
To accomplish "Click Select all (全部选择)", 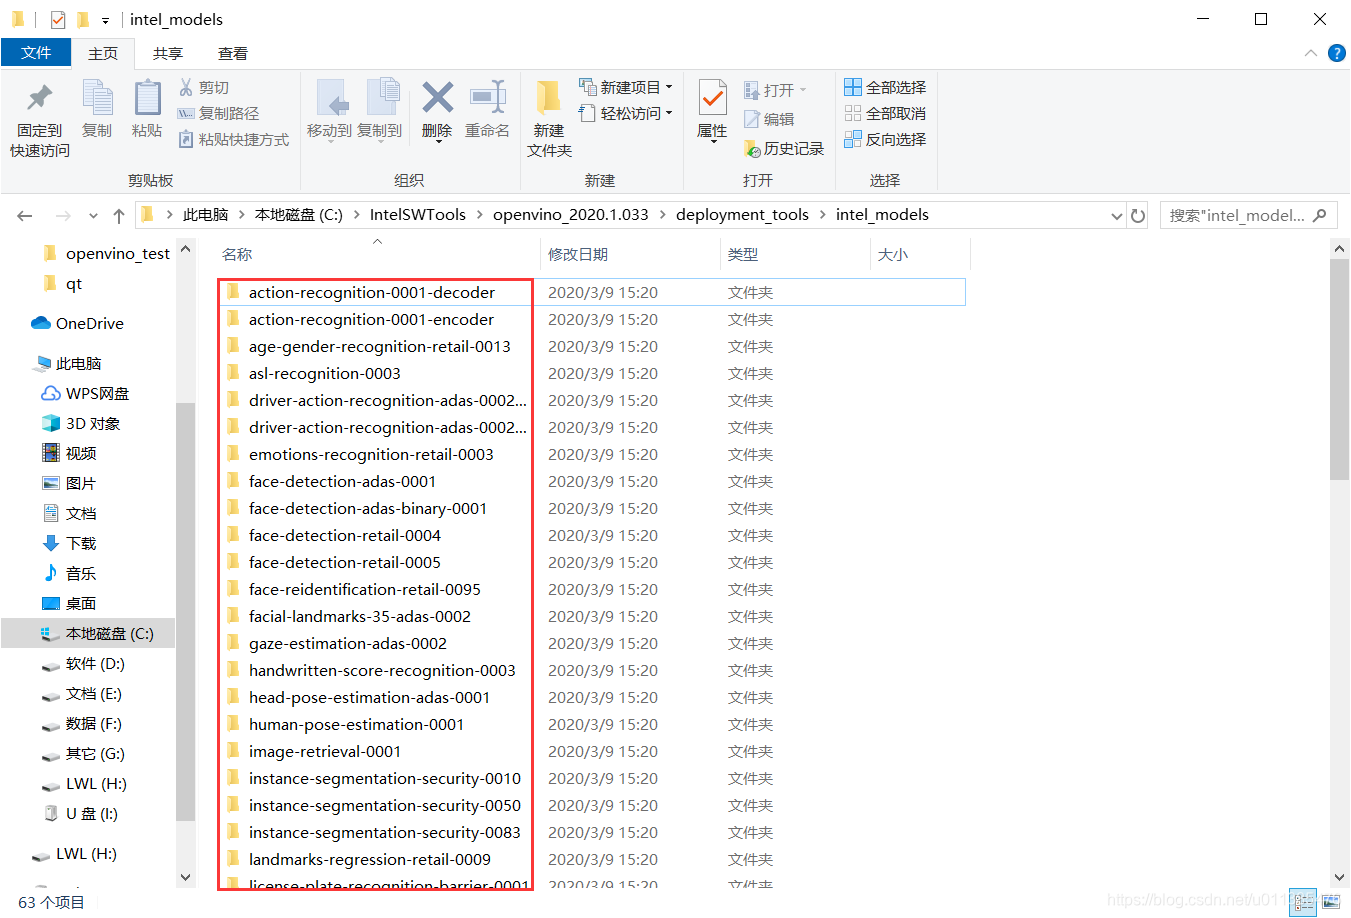I will click(x=885, y=88).
